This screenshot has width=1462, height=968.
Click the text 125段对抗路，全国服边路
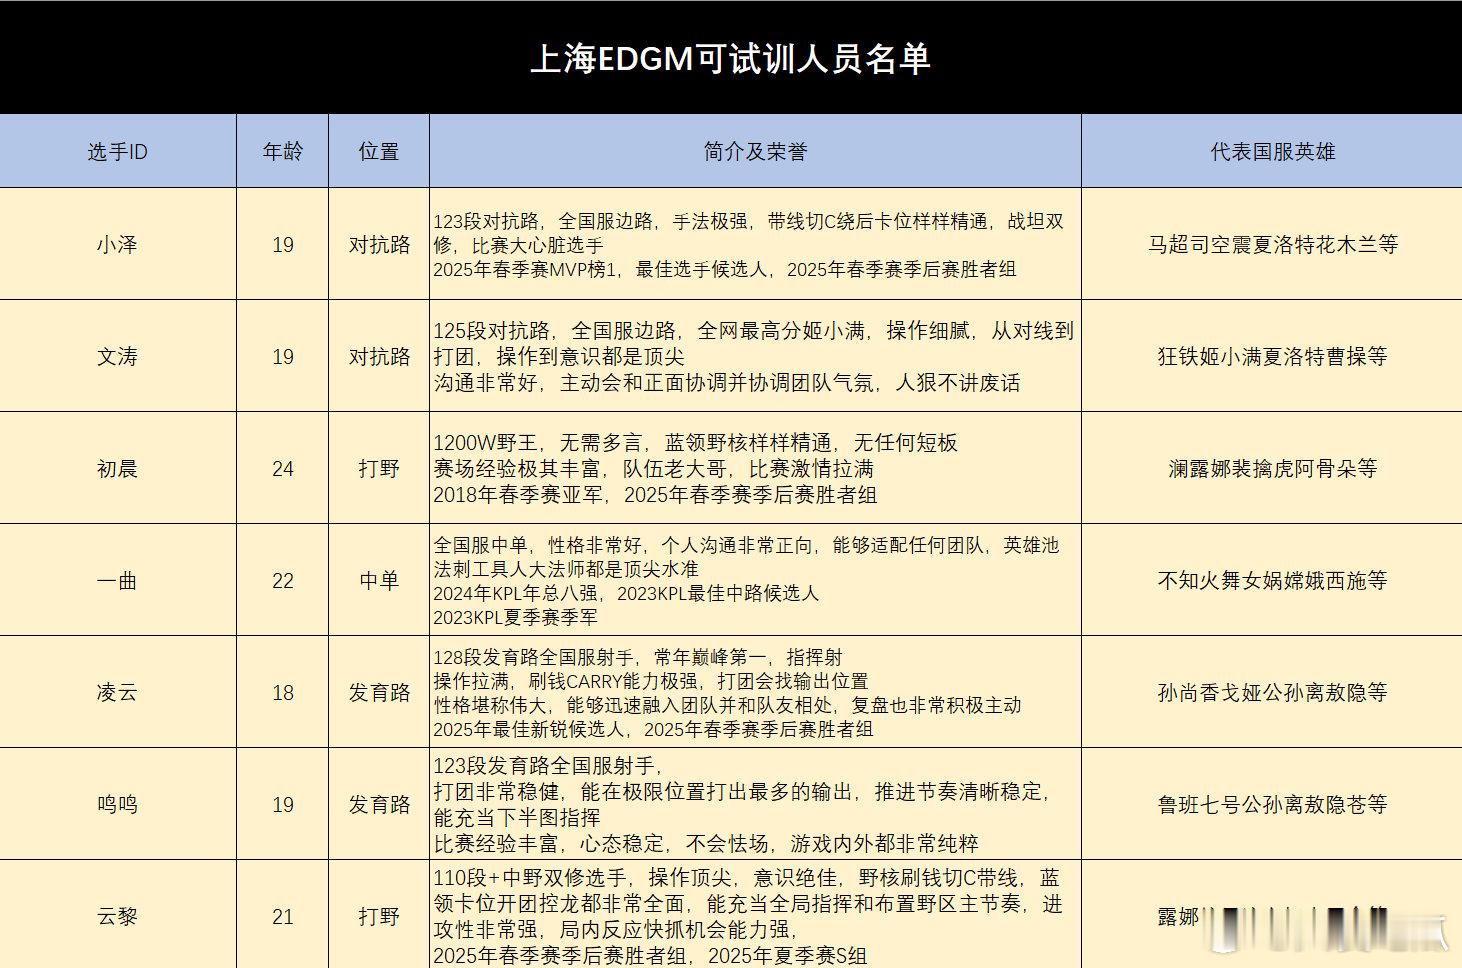pyautogui.click(x=555, y=331)
